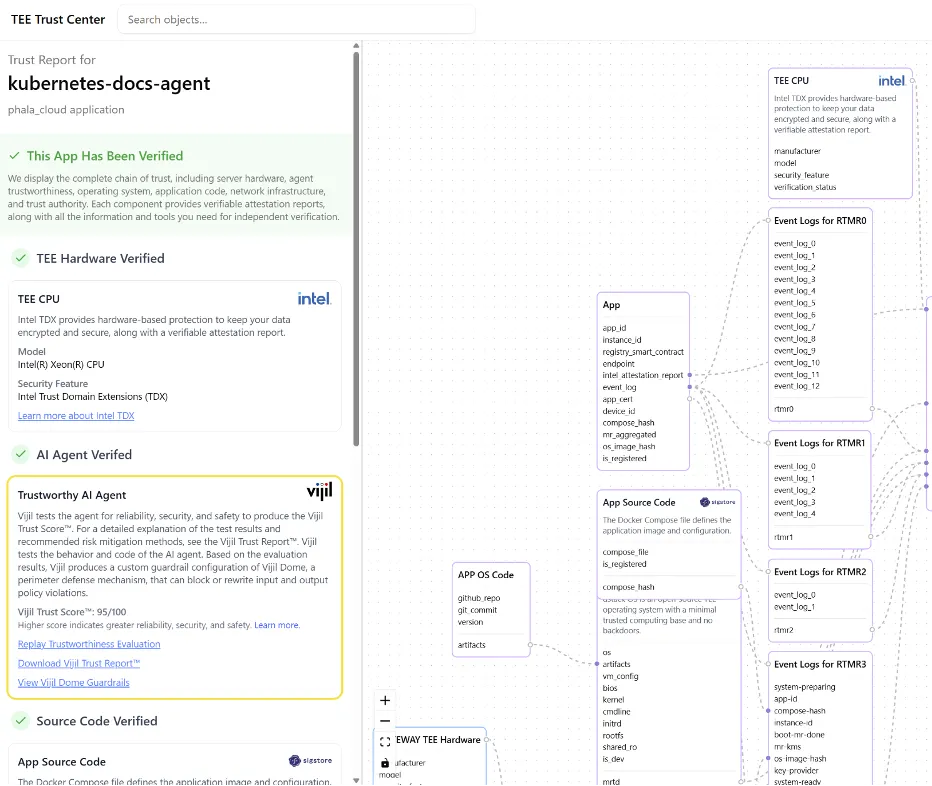The width and height of the screenshot is (932, 786).
Task: Click the Intel logo on TEE CPU graph node
Action: coord(891,81)
